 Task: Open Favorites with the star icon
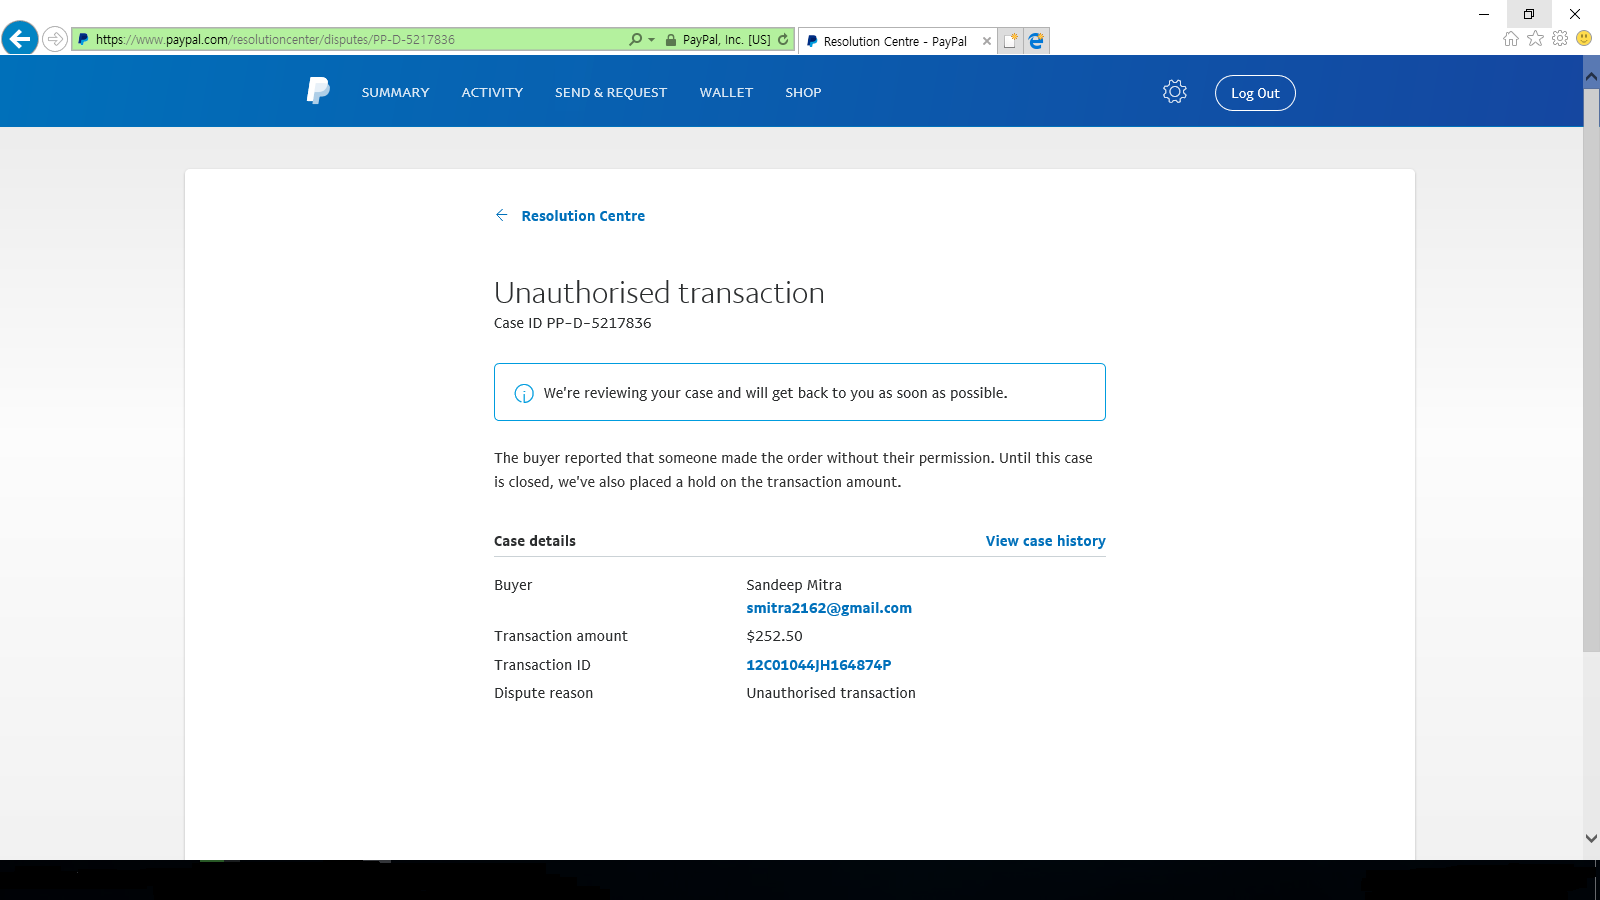tap(1536, 38)
